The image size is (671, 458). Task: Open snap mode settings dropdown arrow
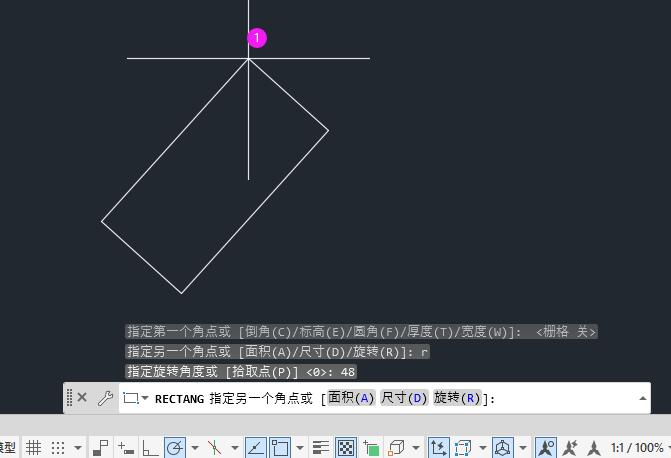point(78,448)
